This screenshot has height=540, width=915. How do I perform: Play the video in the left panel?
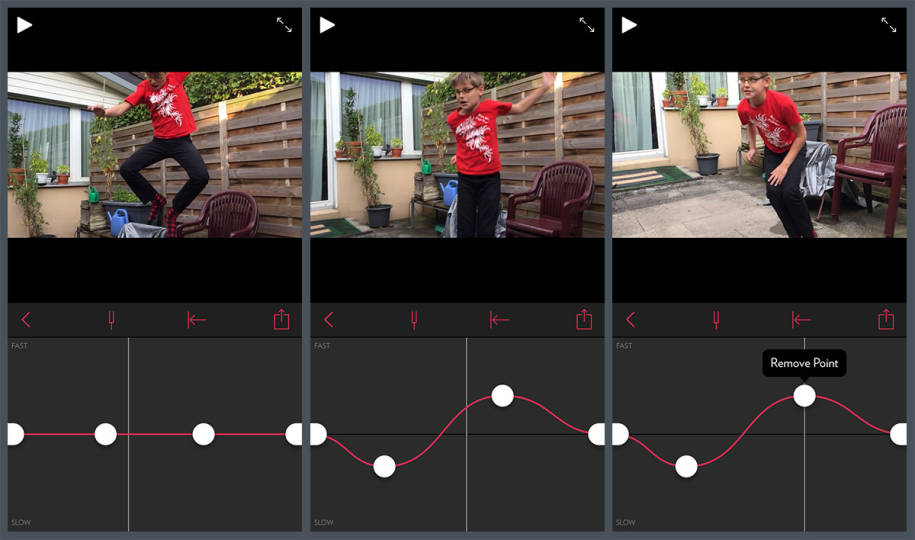[x=25, y=25]
